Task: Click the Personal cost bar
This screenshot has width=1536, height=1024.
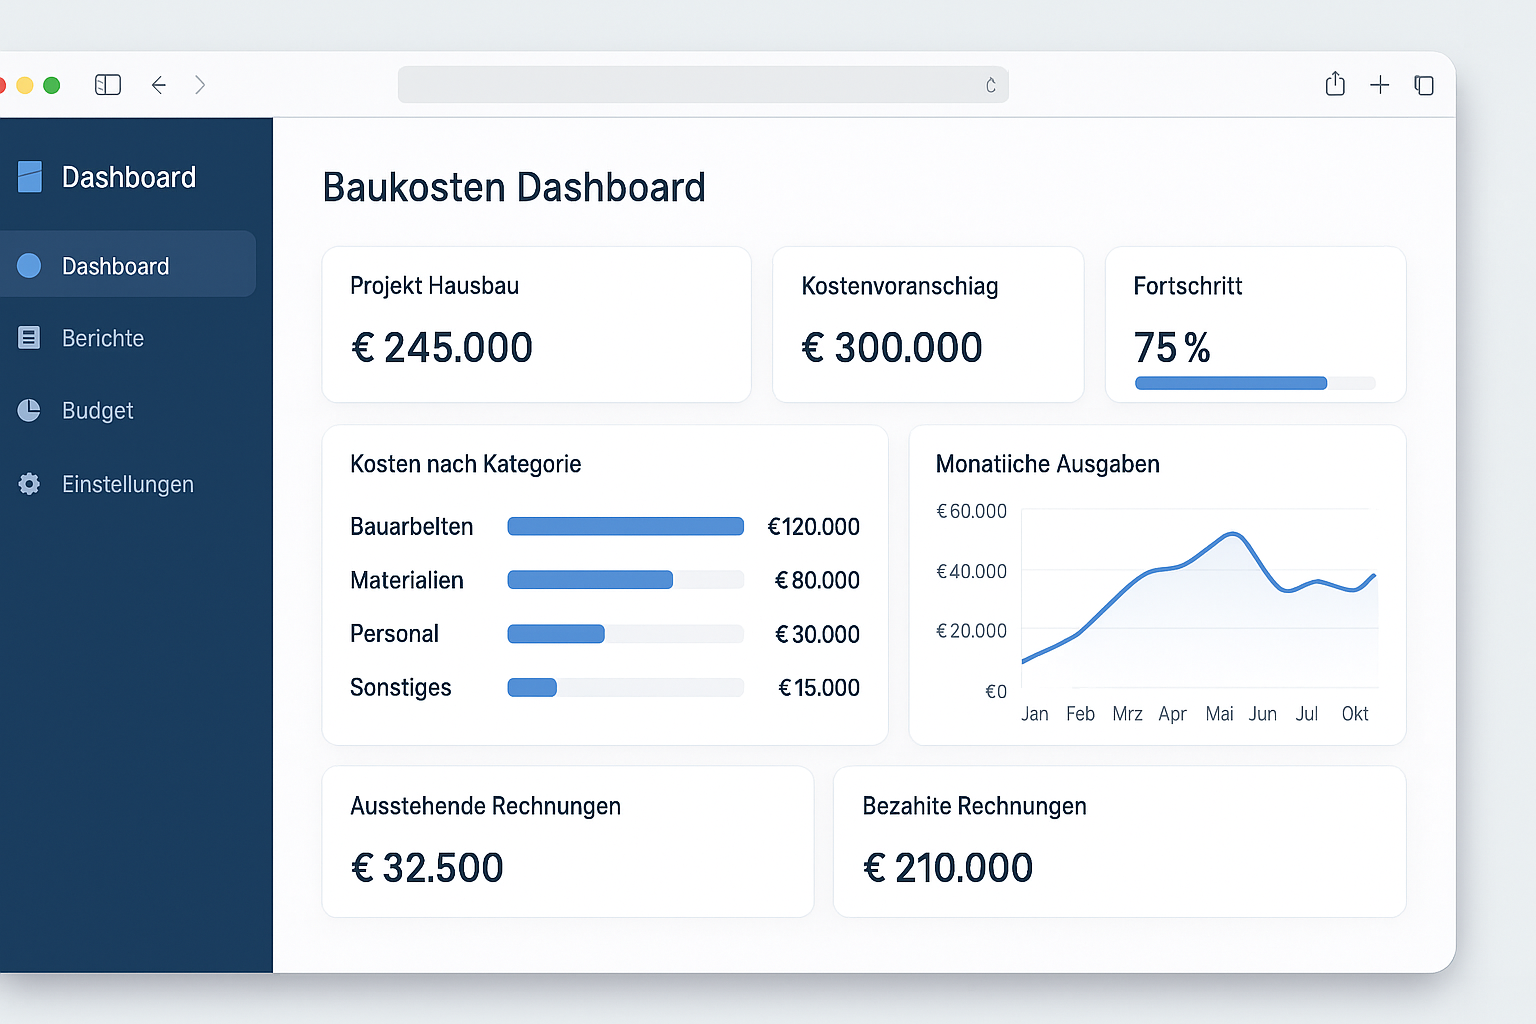Action: (x=626, y=633)
